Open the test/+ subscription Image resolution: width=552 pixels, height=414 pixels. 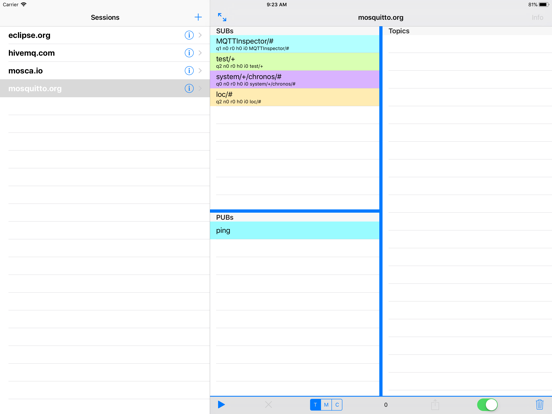tap(295, 62)
